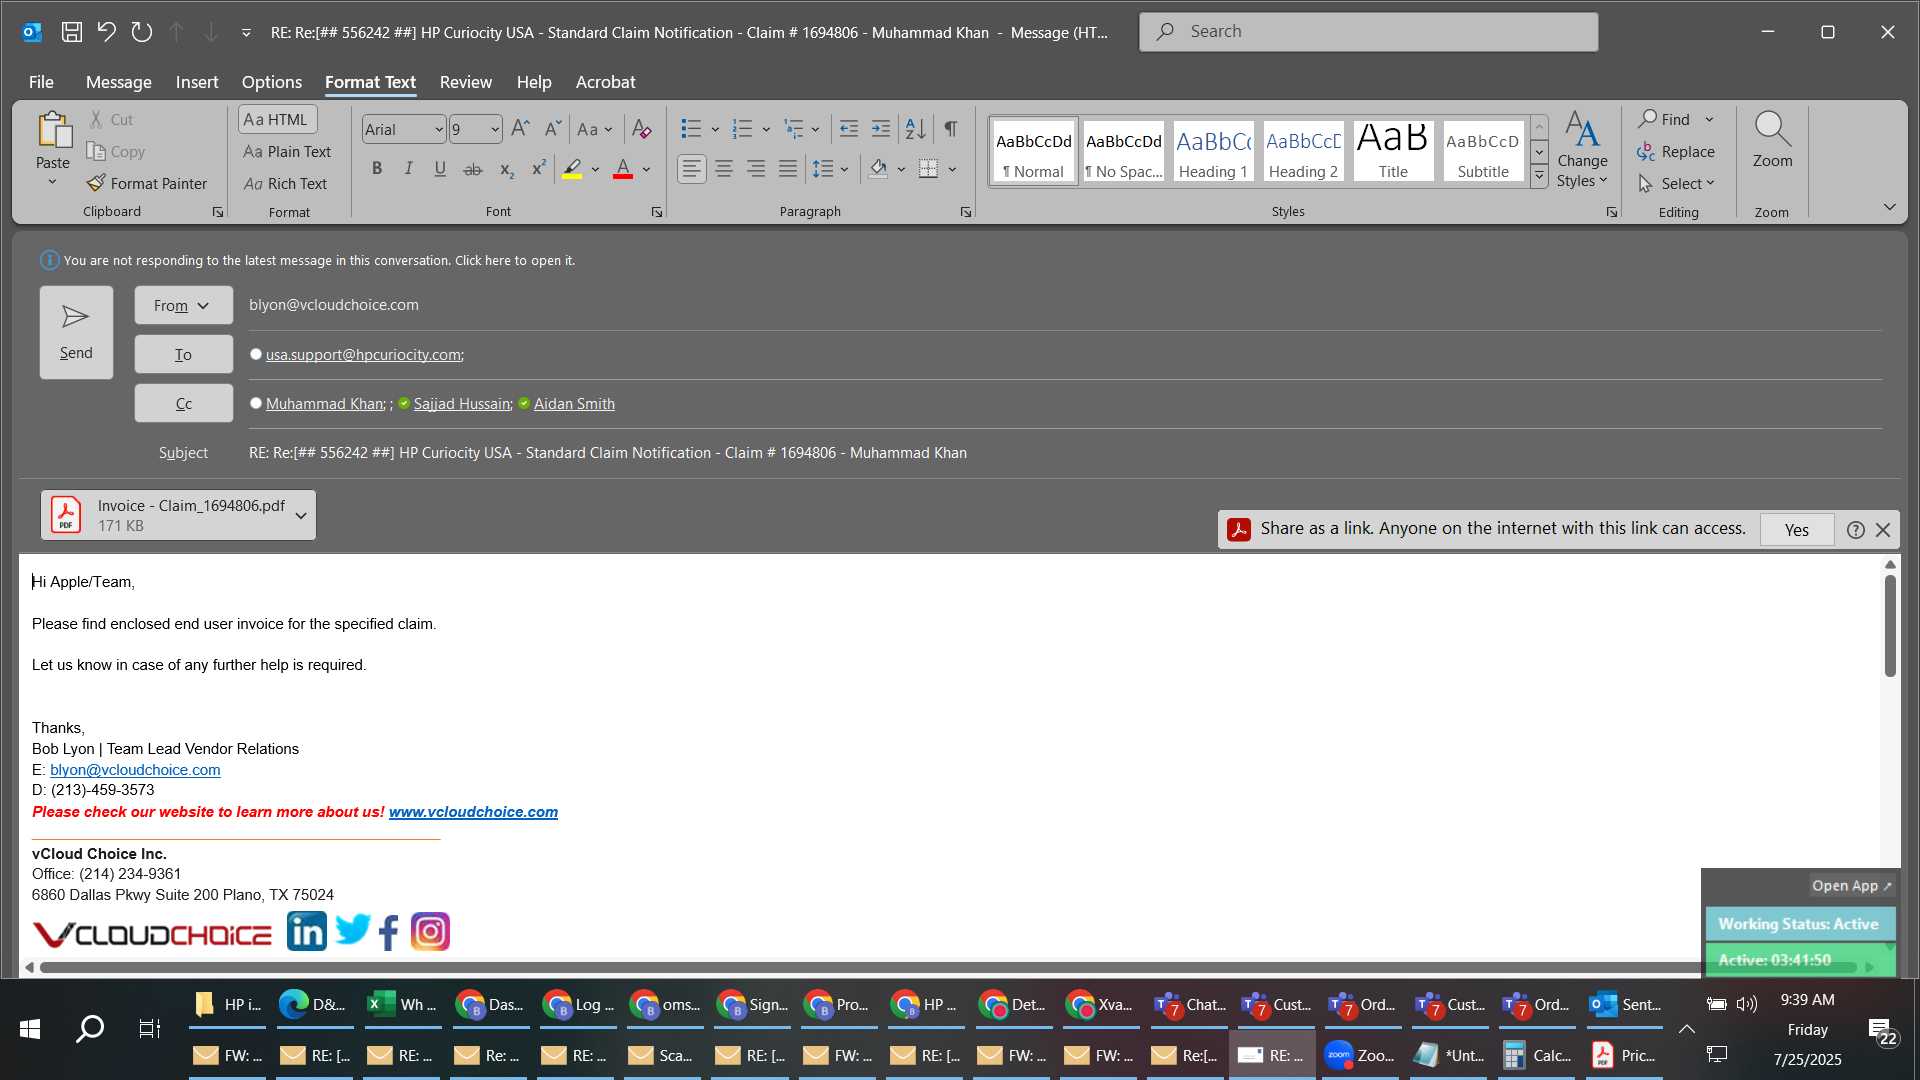Viewport: 1920px width, 1080px height.
Task: Apply superscript formatting
Action: pyautogui.click(x=538, y=169)
